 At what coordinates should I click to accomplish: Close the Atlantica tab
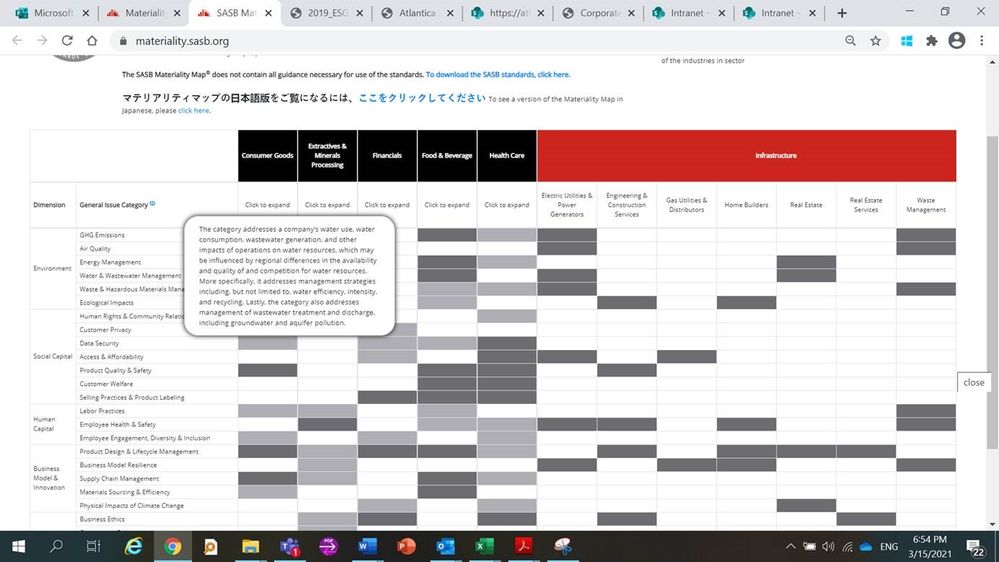450,13
